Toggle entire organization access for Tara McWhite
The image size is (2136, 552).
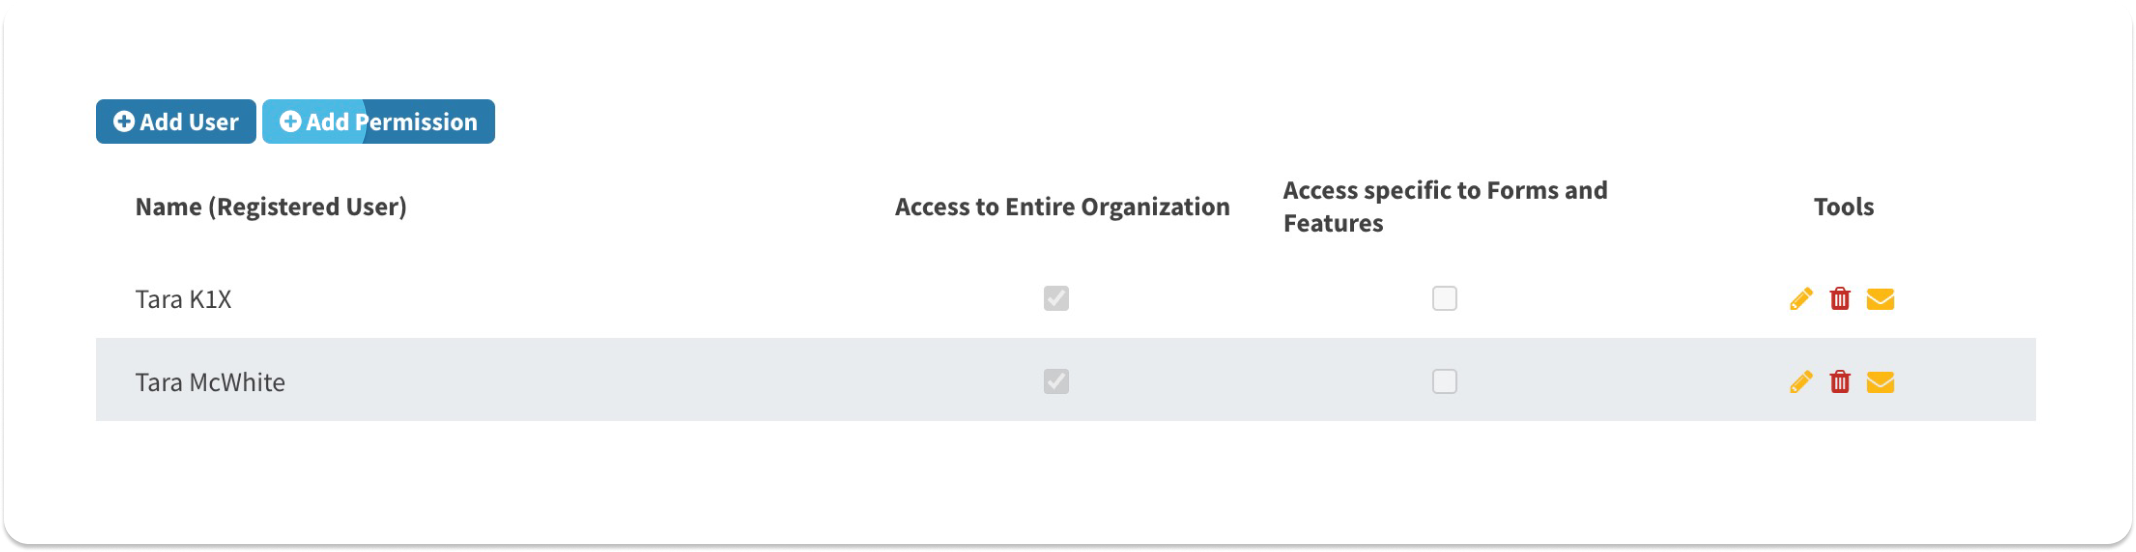(x=1056, y=382)
